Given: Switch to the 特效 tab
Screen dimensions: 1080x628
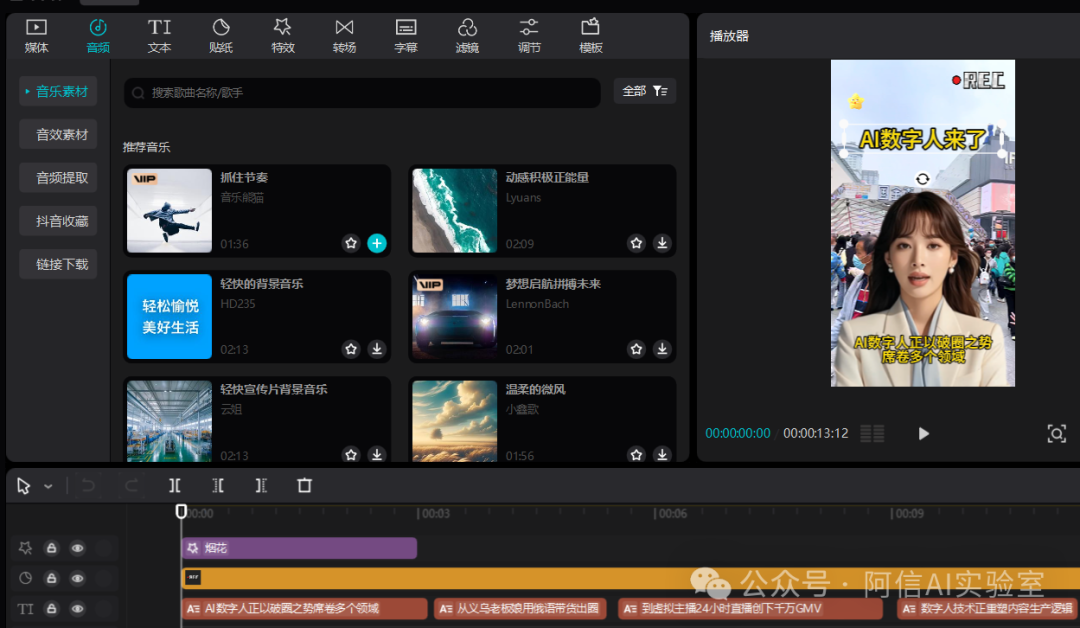Looking at the screenshot, I should (x=283, y=35).
